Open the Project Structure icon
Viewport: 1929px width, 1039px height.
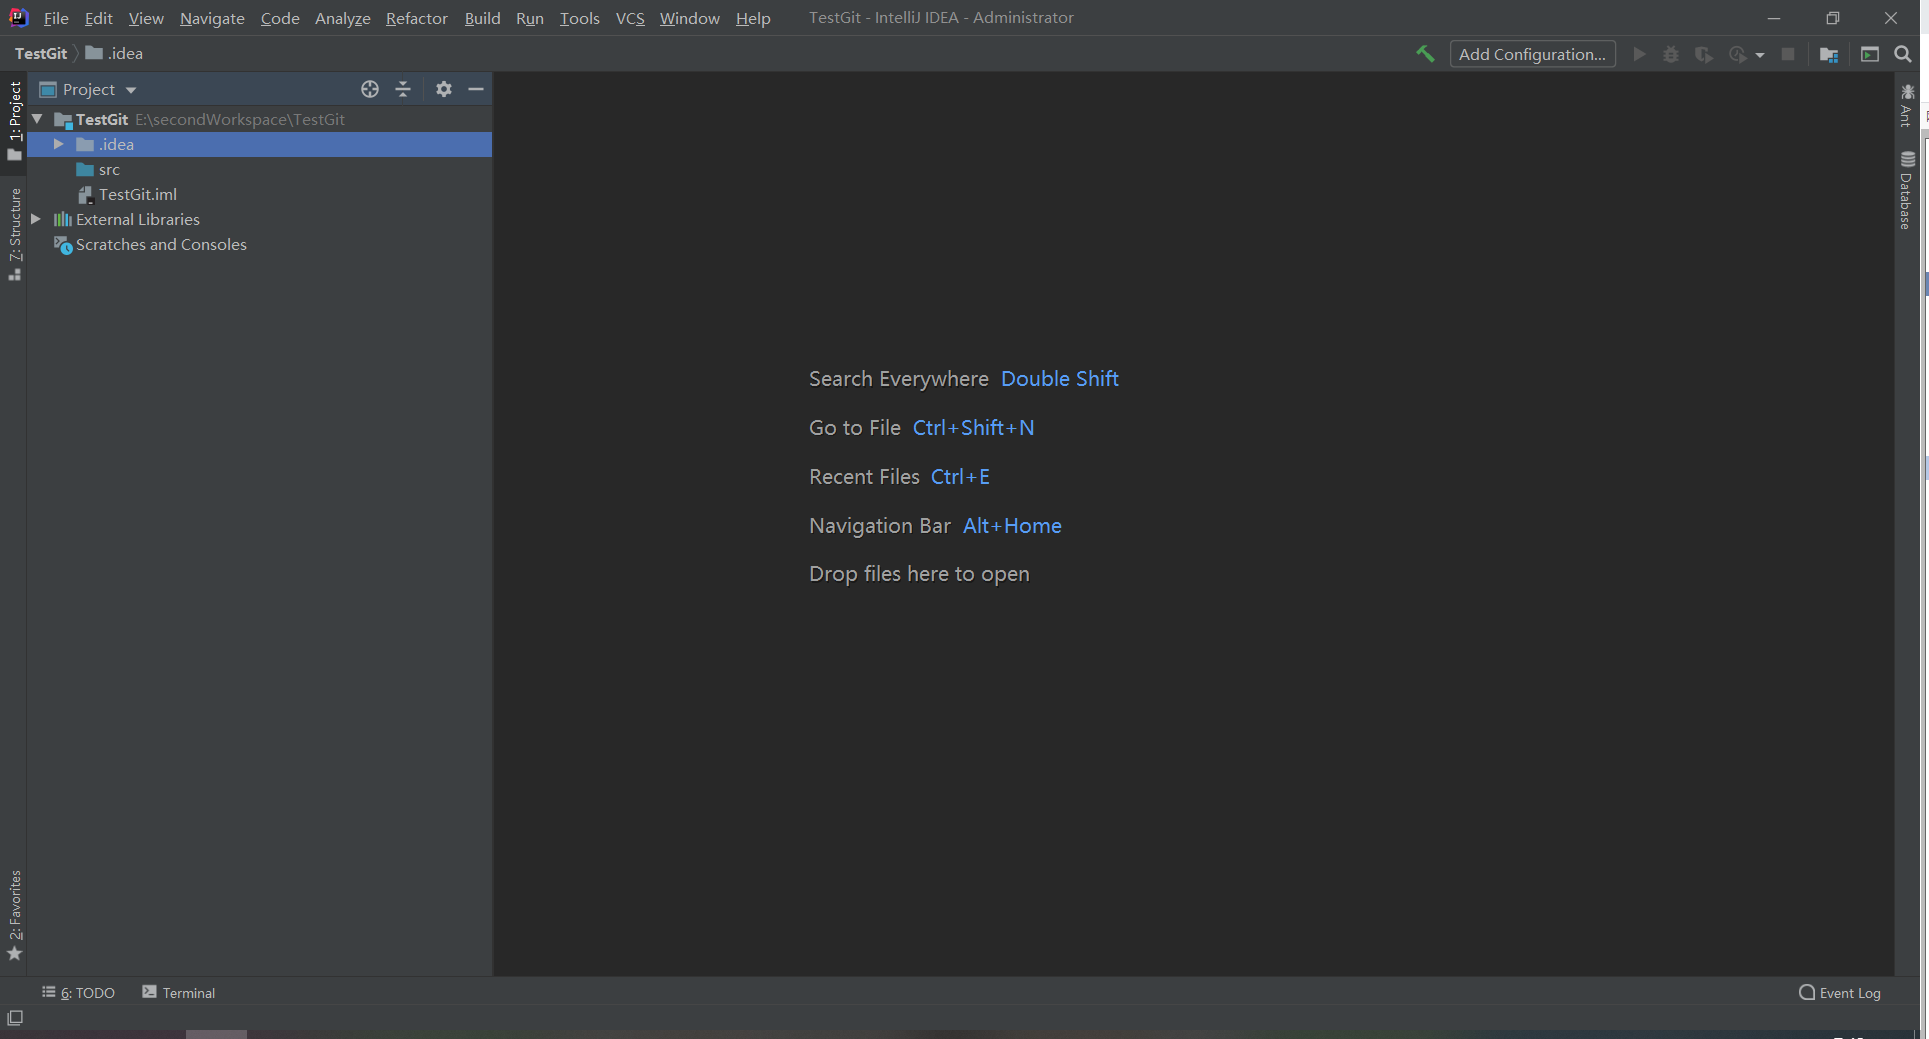1829,54
